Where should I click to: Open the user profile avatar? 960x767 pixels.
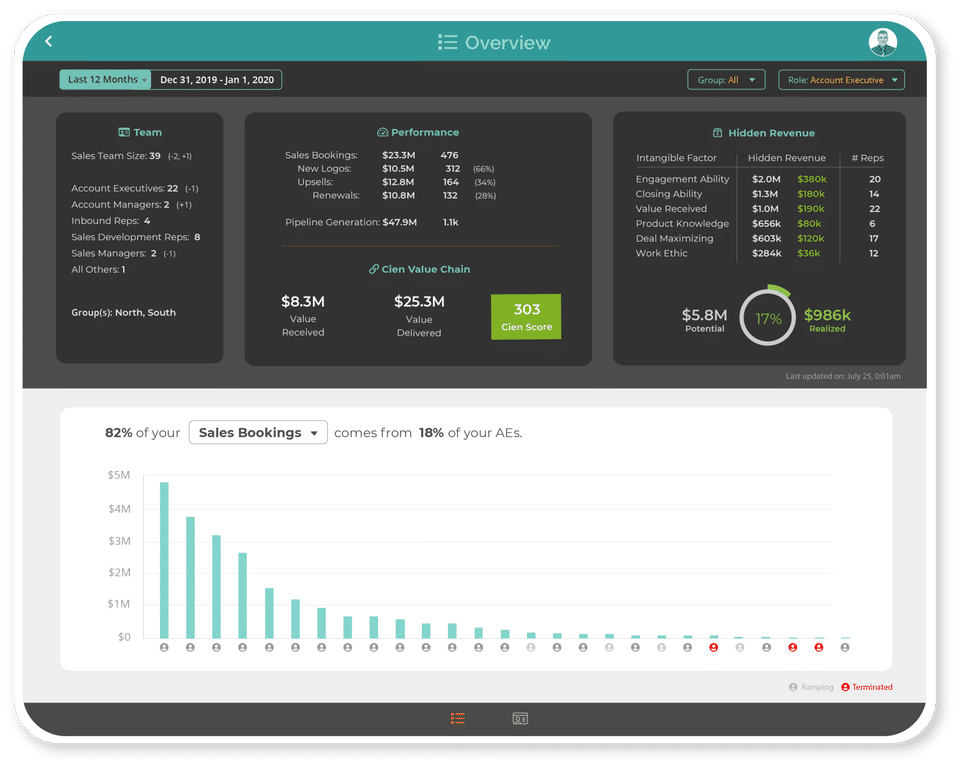pyautogui.click(x=883, y=42)
